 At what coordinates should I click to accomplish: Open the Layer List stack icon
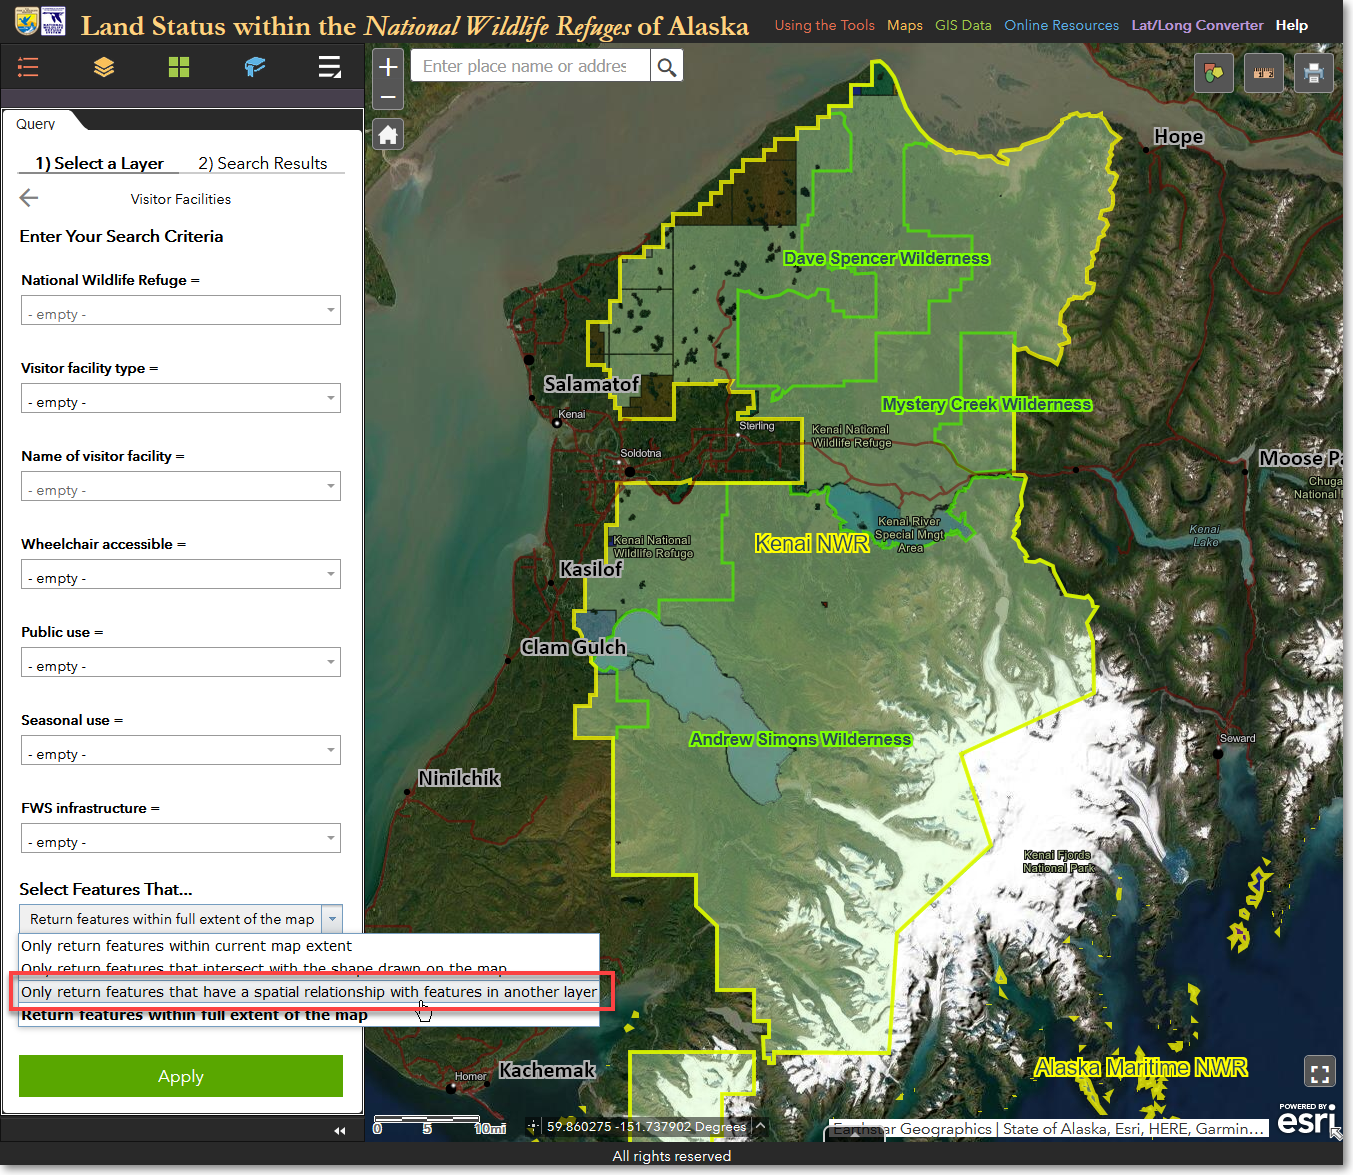click(104, 67)
